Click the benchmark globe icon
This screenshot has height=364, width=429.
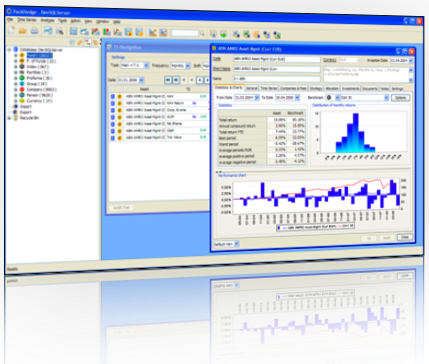(329, 98)
